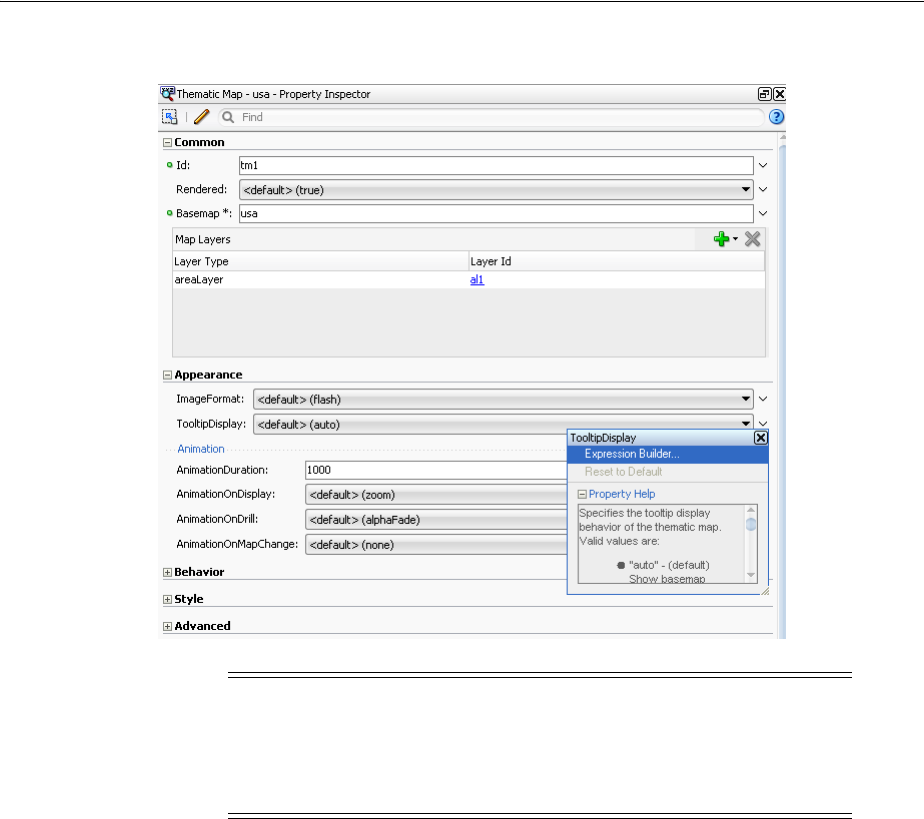Click the Map Layers table title
The height and width of the screenshot is (819, 924).
[x=203, y=239]
